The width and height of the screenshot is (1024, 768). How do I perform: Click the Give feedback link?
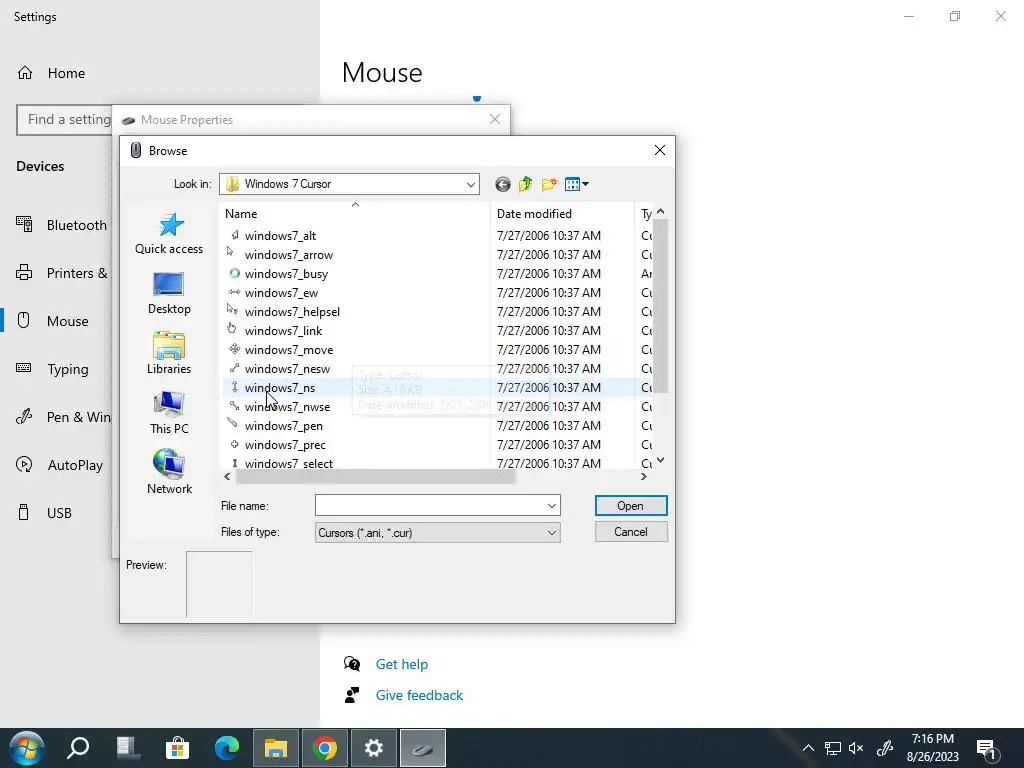(x=419, y=695)
